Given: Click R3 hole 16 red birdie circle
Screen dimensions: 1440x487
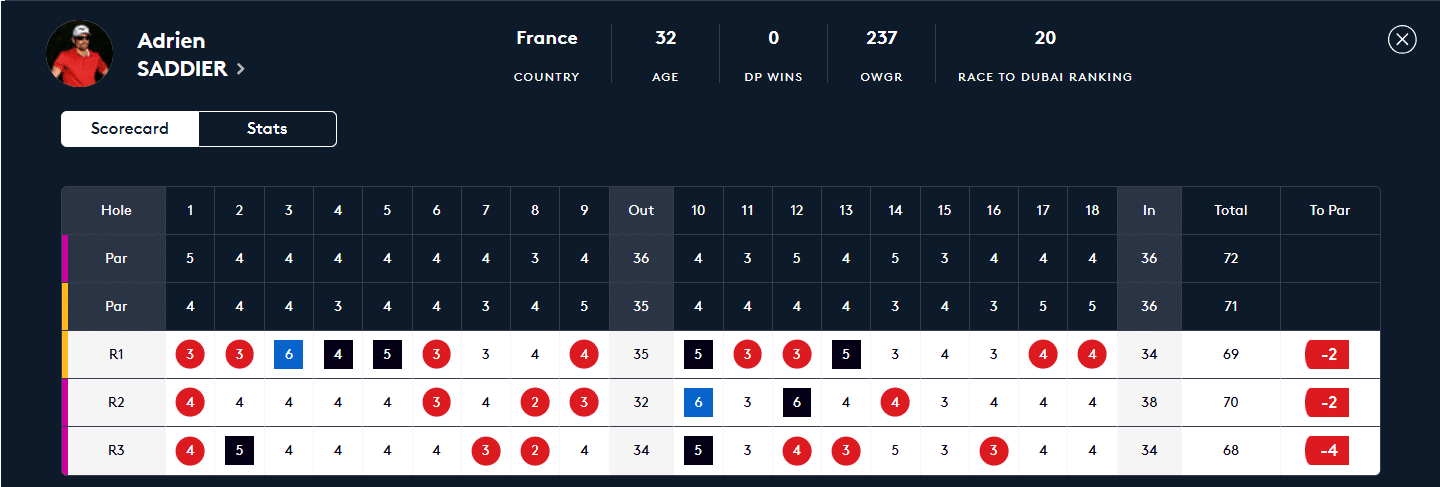Looking at the screenshot, I should [x=993, y=450].
